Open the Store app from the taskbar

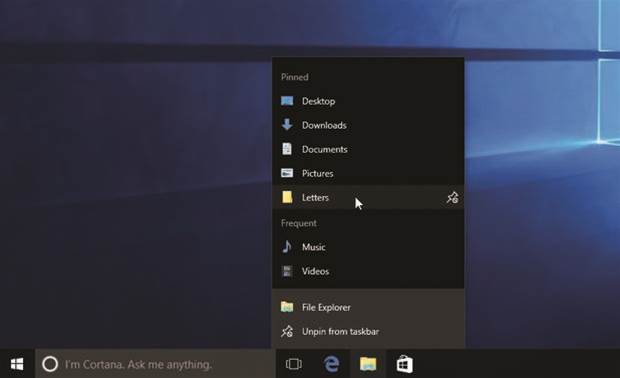point(405,364)
